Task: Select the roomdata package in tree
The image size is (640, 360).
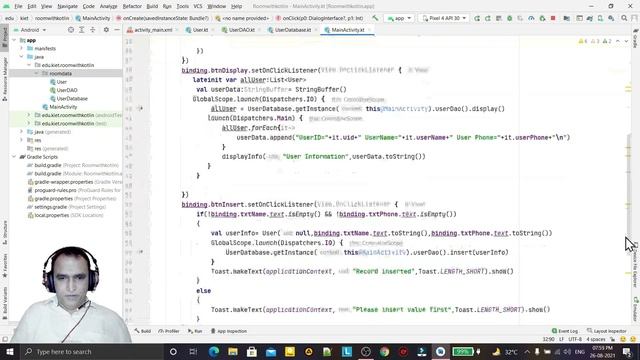Action: coord(60,73)
